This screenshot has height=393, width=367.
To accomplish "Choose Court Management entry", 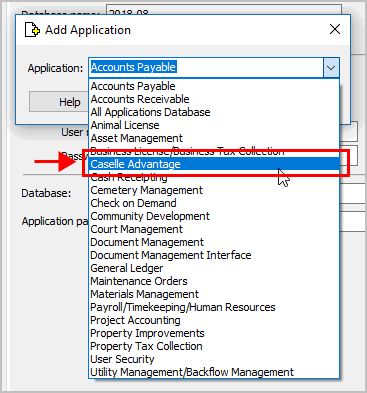I will click(214, 229).
